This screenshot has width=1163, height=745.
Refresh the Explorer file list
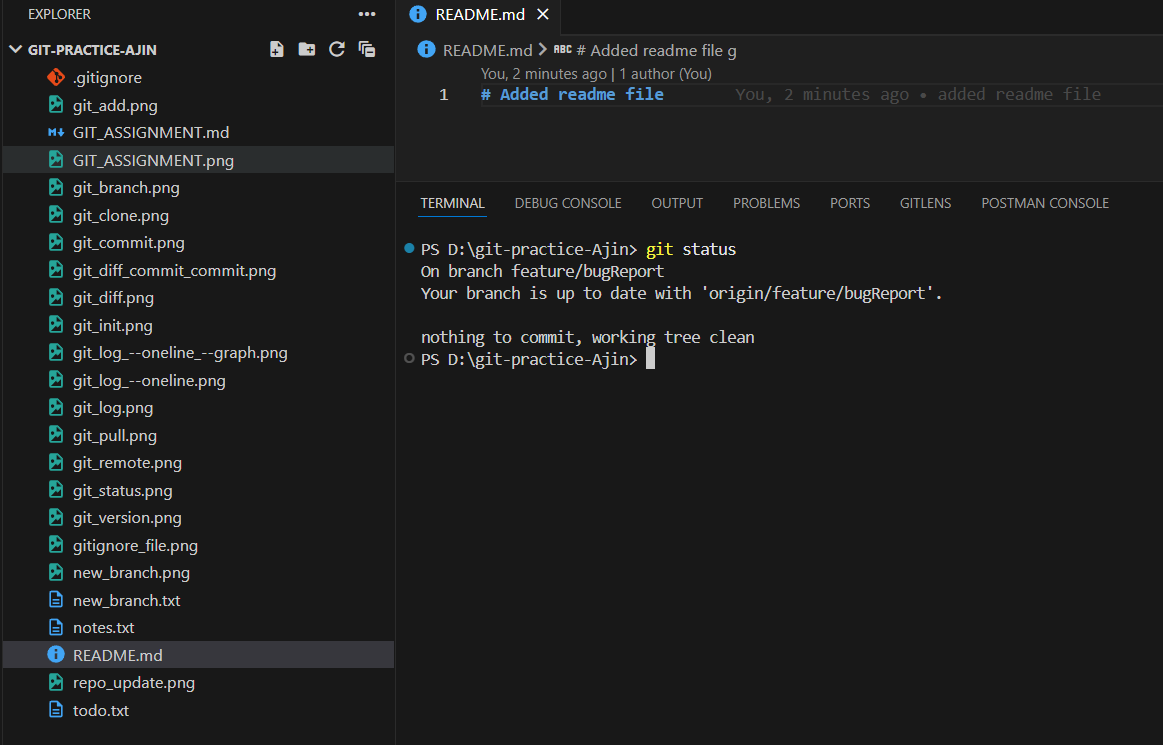[336, 49]
